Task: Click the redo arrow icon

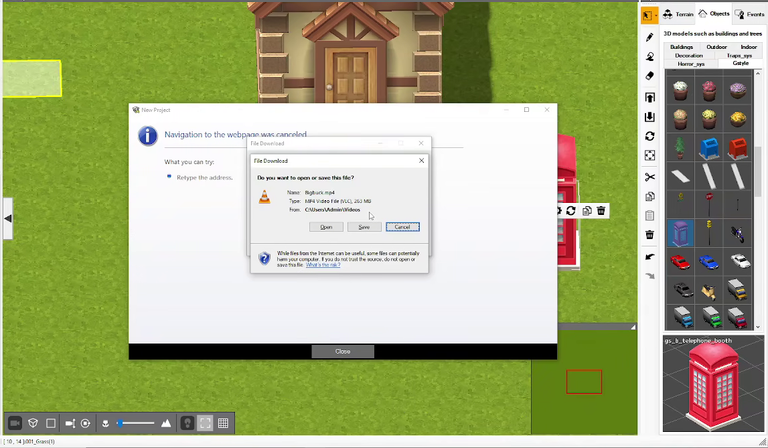Action: pyautogui.click(x=649, y=276)
